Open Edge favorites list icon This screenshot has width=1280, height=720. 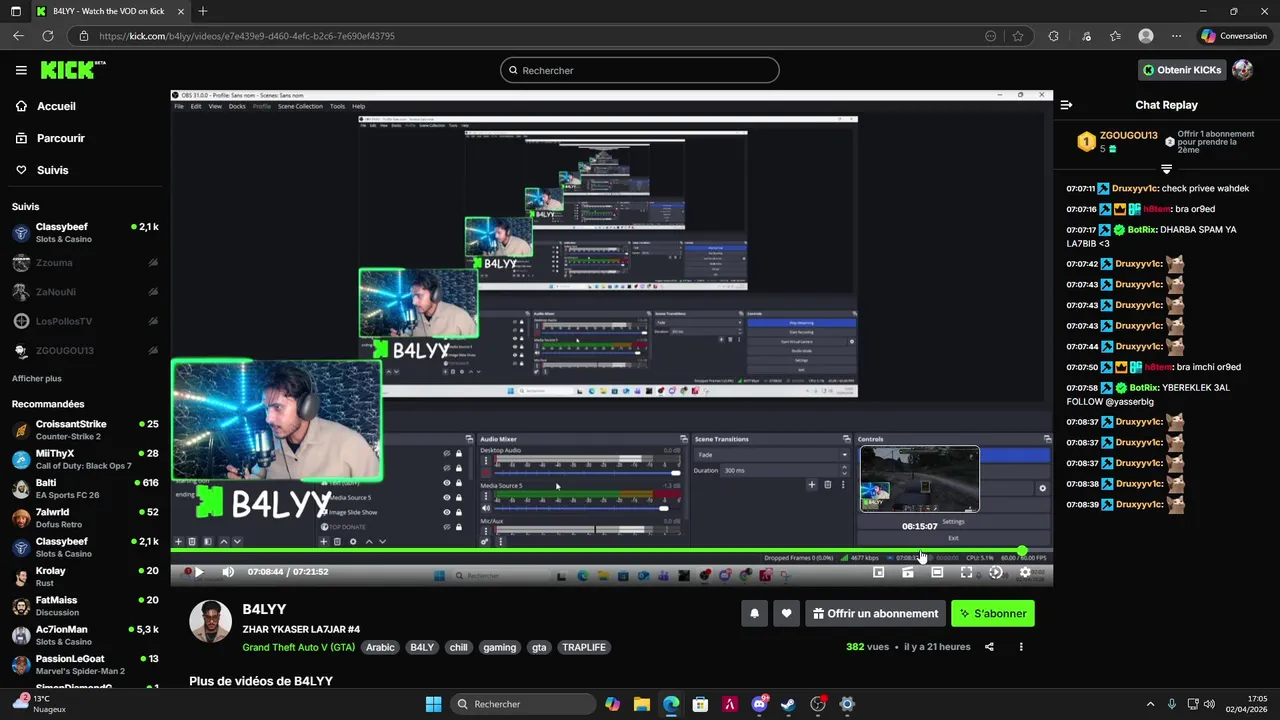coord(1115,36)
